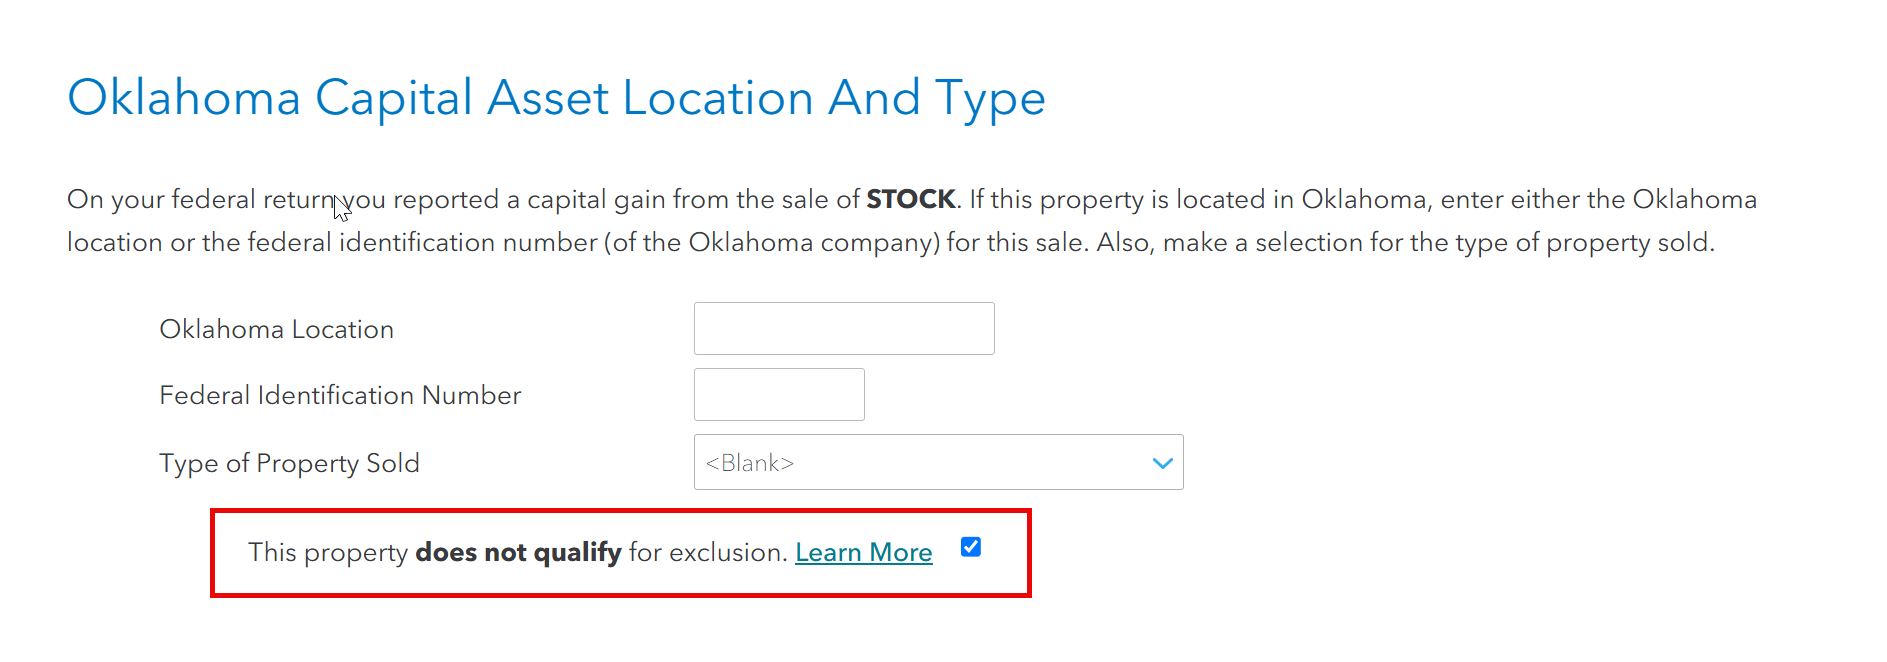Select the <Blank> placeholder text in the dropdown
This screenshot has width=1887, height=662.
pos(750,463)
